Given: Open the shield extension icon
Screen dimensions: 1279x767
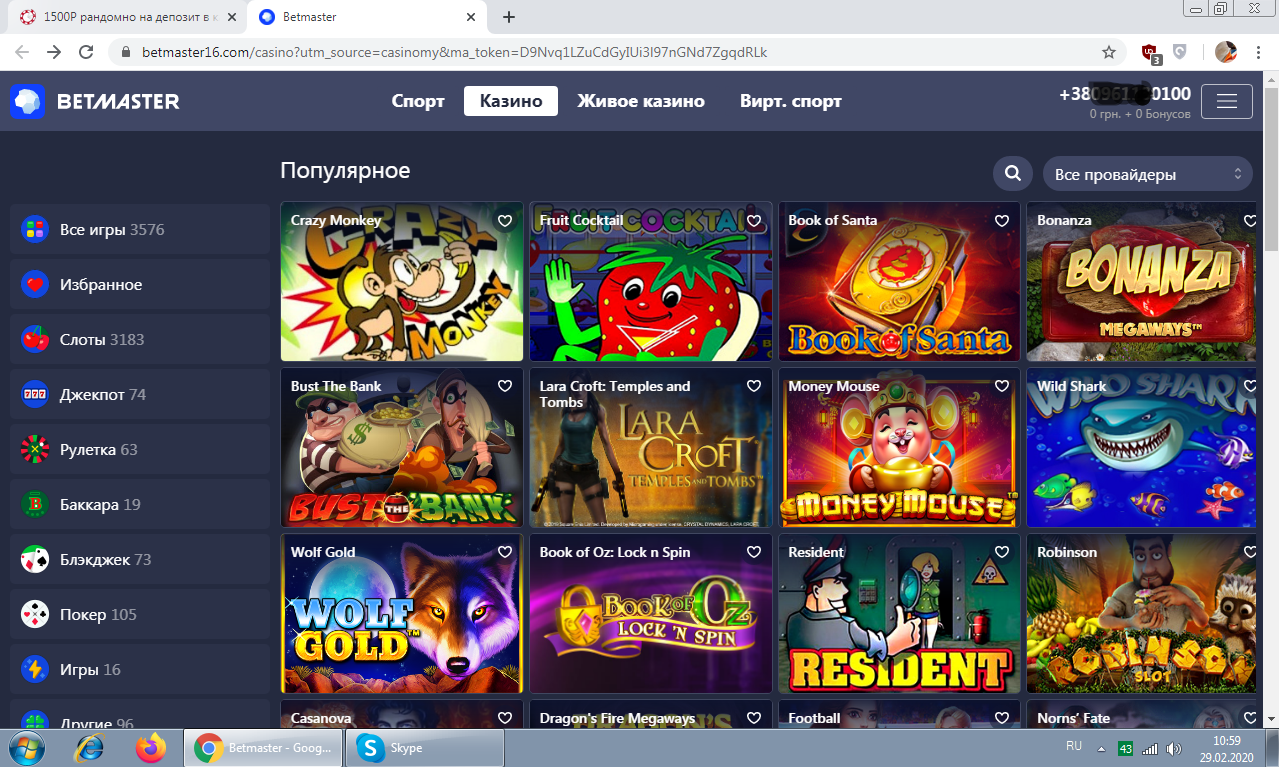Looking at the screenshot, I should coord(1180,52).
